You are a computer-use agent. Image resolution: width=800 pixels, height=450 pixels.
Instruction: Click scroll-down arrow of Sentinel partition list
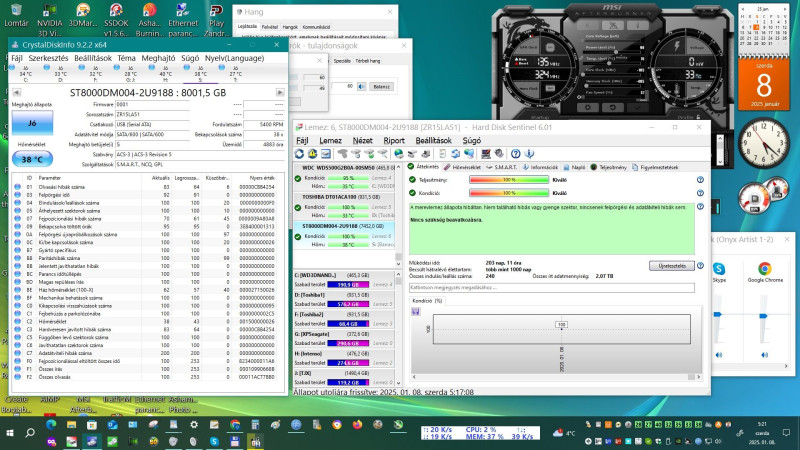point(398,383)
